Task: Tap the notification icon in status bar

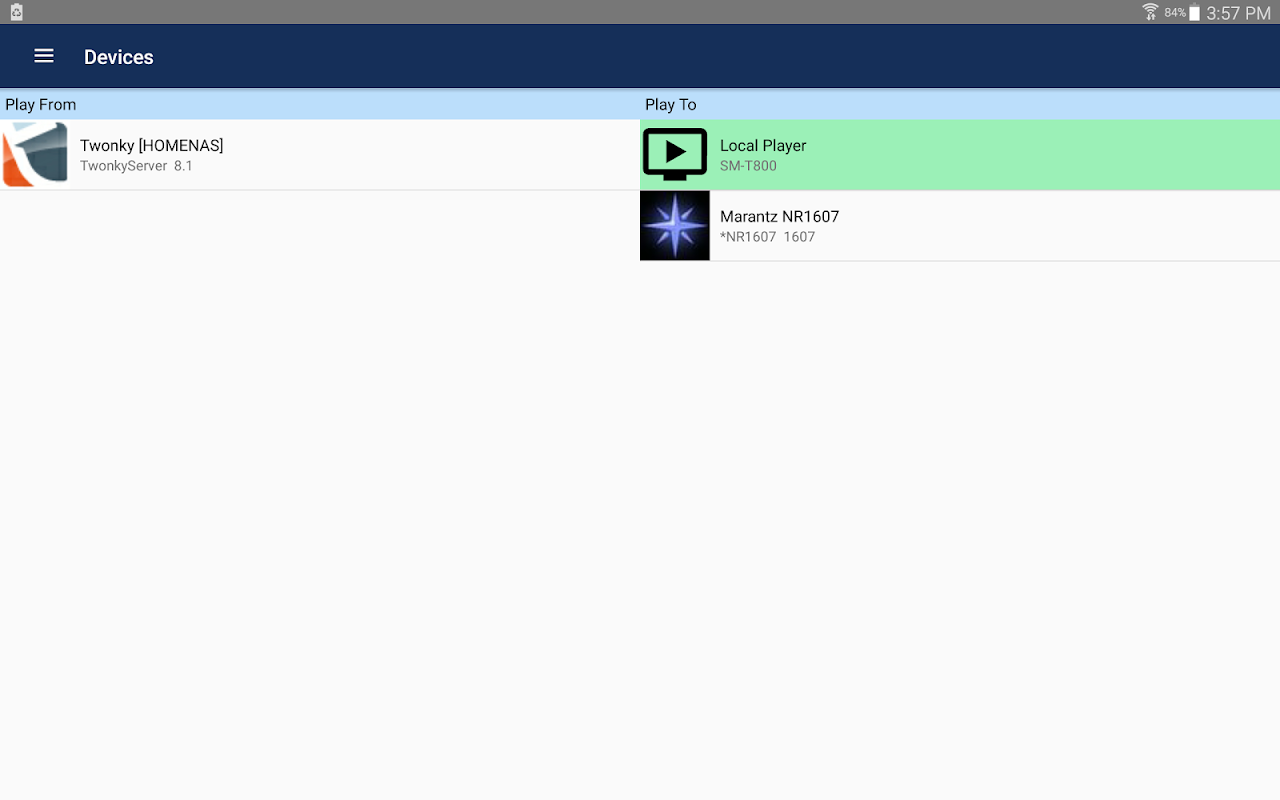Action: tap(16, 12)
